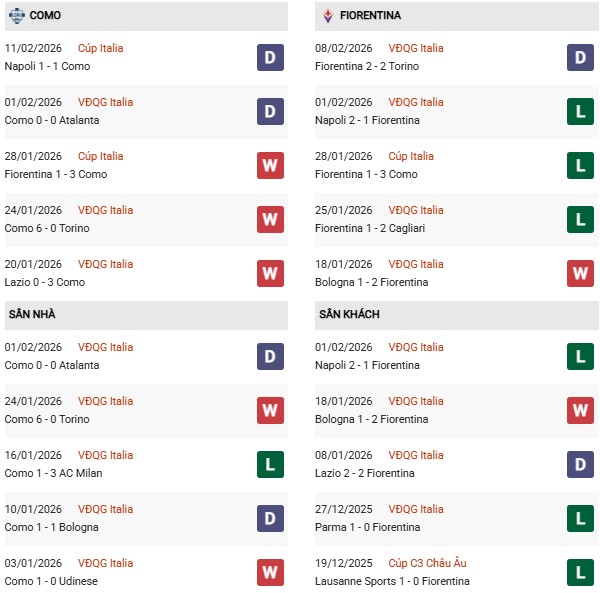Click the W badge for Lazio 0 - 3 Como

270,274
